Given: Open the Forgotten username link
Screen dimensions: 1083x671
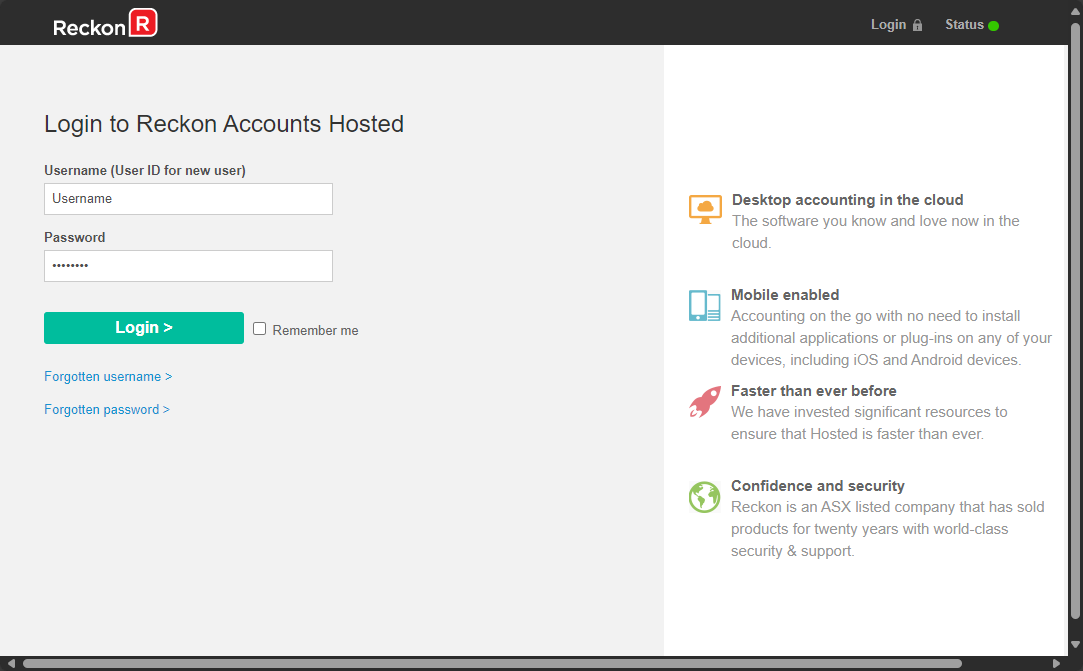Looking at the screenshot, I should 108,377.
